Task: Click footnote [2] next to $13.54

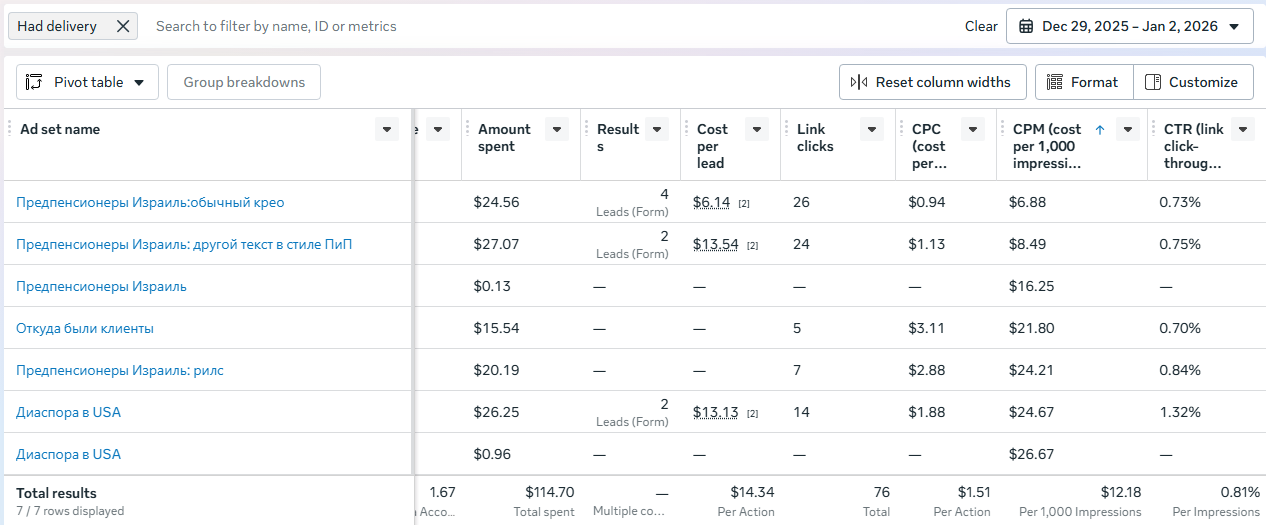Action: 753,245
